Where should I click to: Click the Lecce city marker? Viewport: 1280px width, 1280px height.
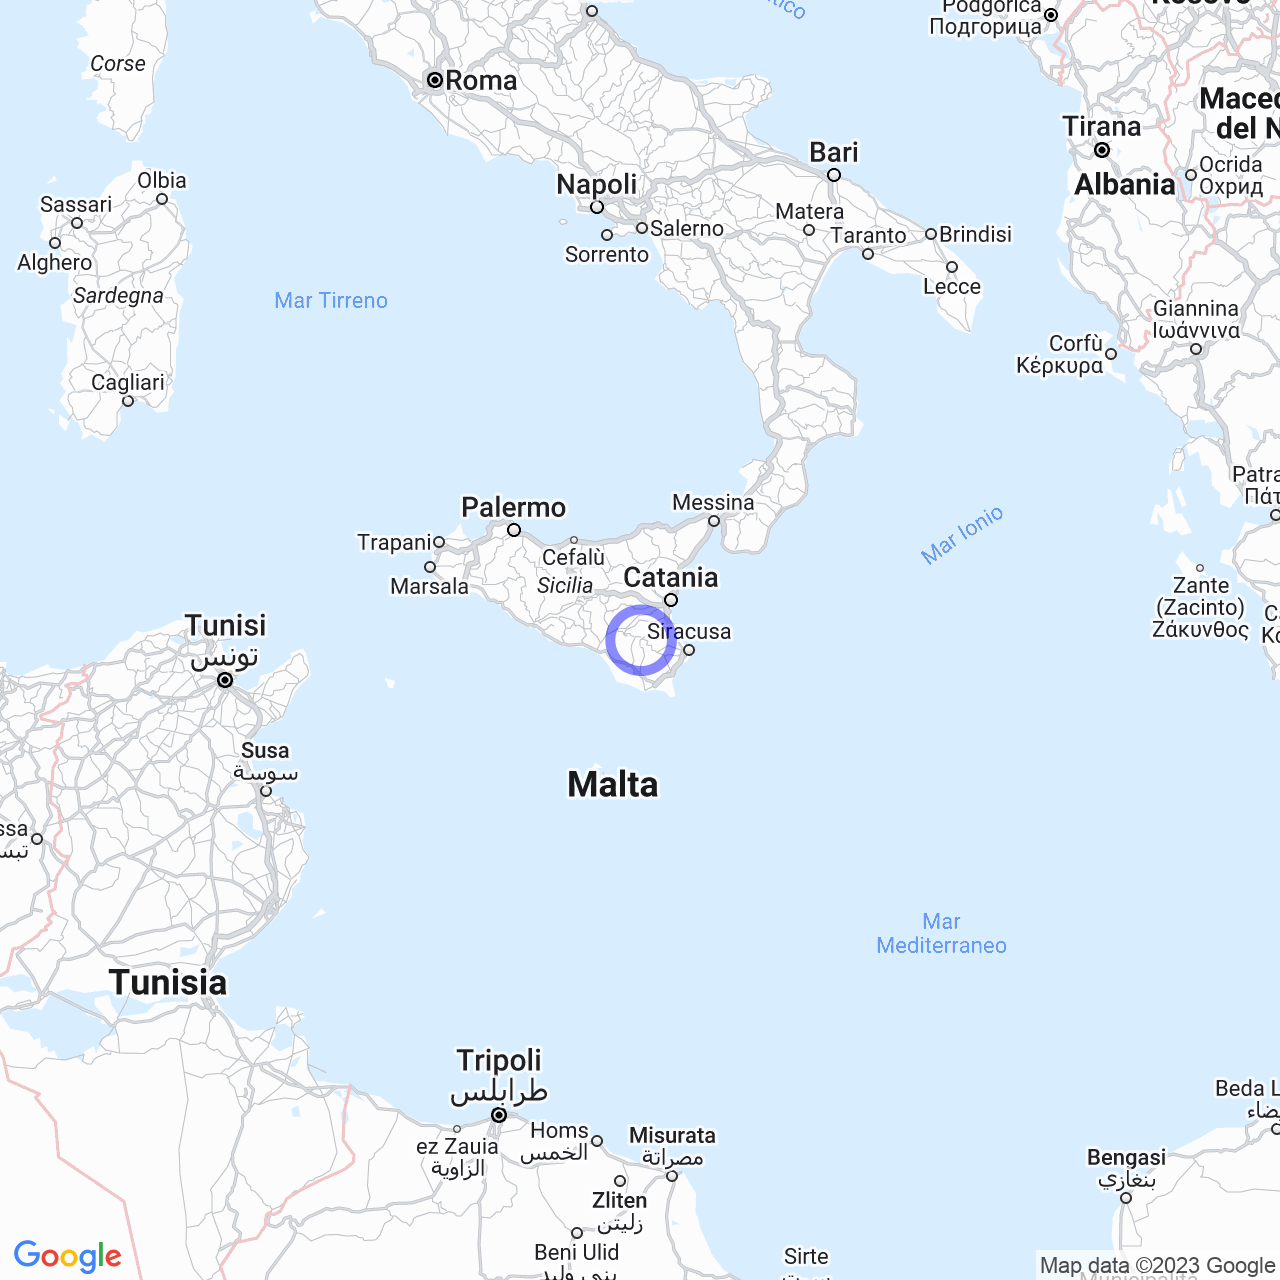[x=952, y=267]
